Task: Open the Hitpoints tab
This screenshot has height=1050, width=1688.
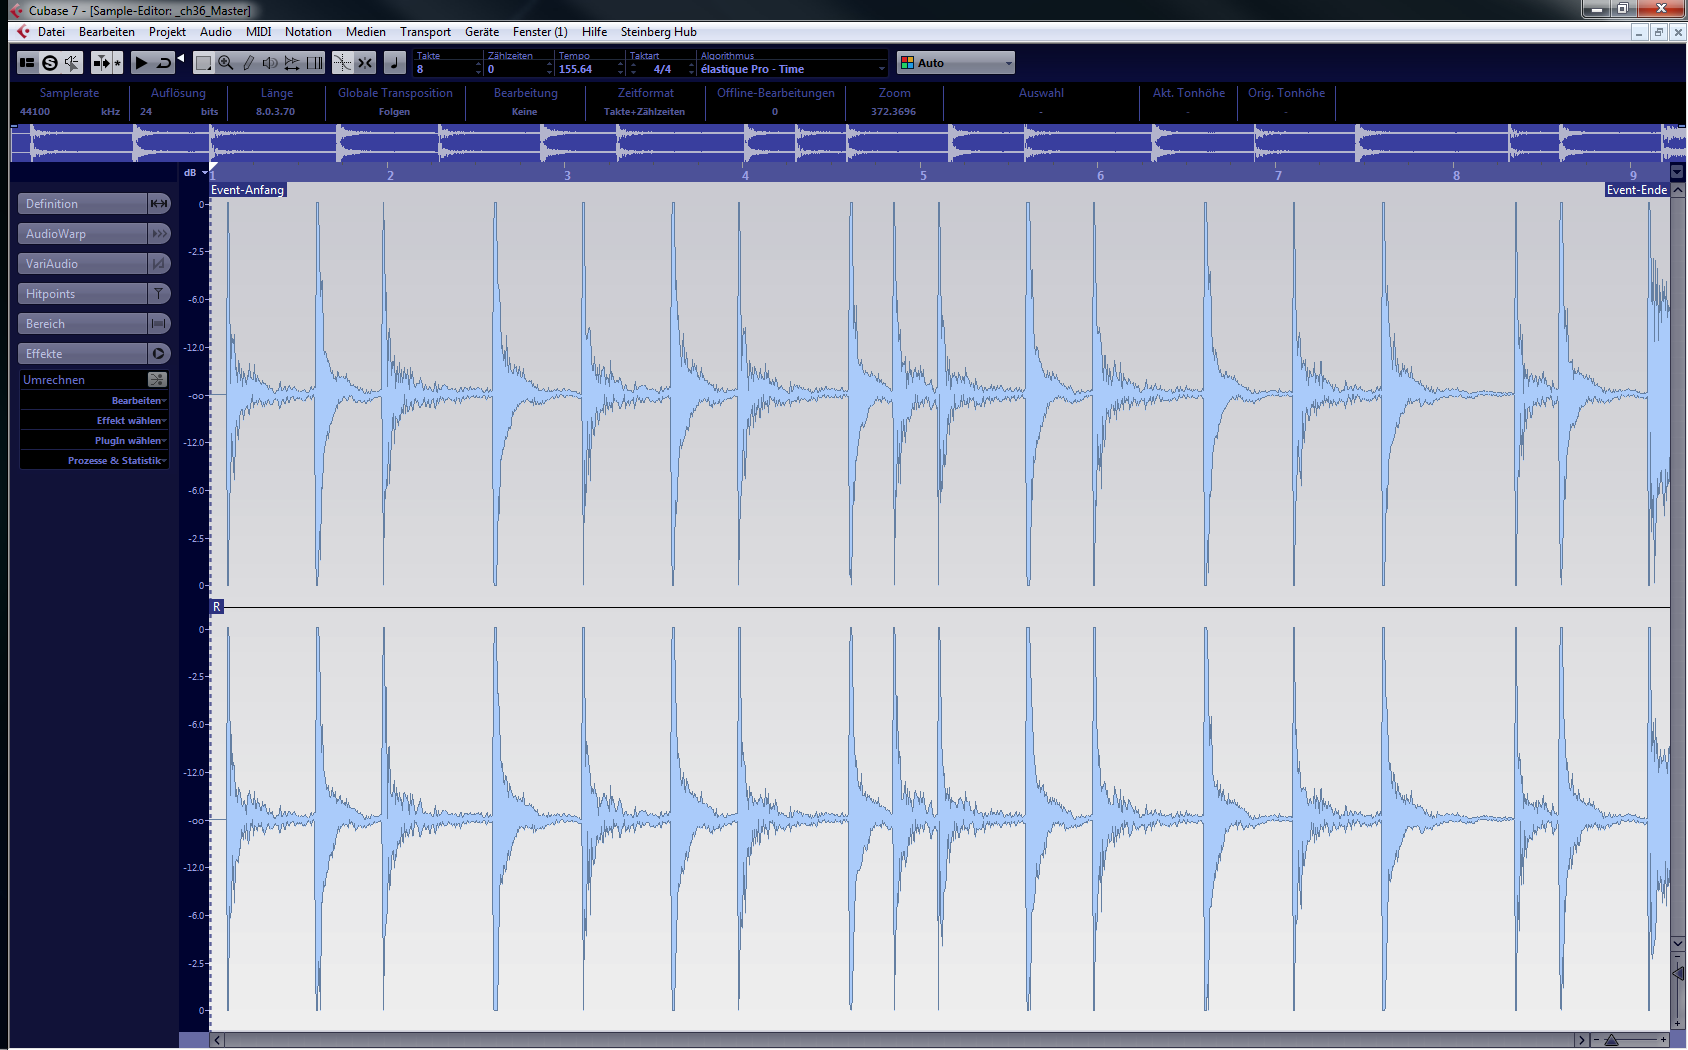Action: pyautogui.click(x=82, y=294)
